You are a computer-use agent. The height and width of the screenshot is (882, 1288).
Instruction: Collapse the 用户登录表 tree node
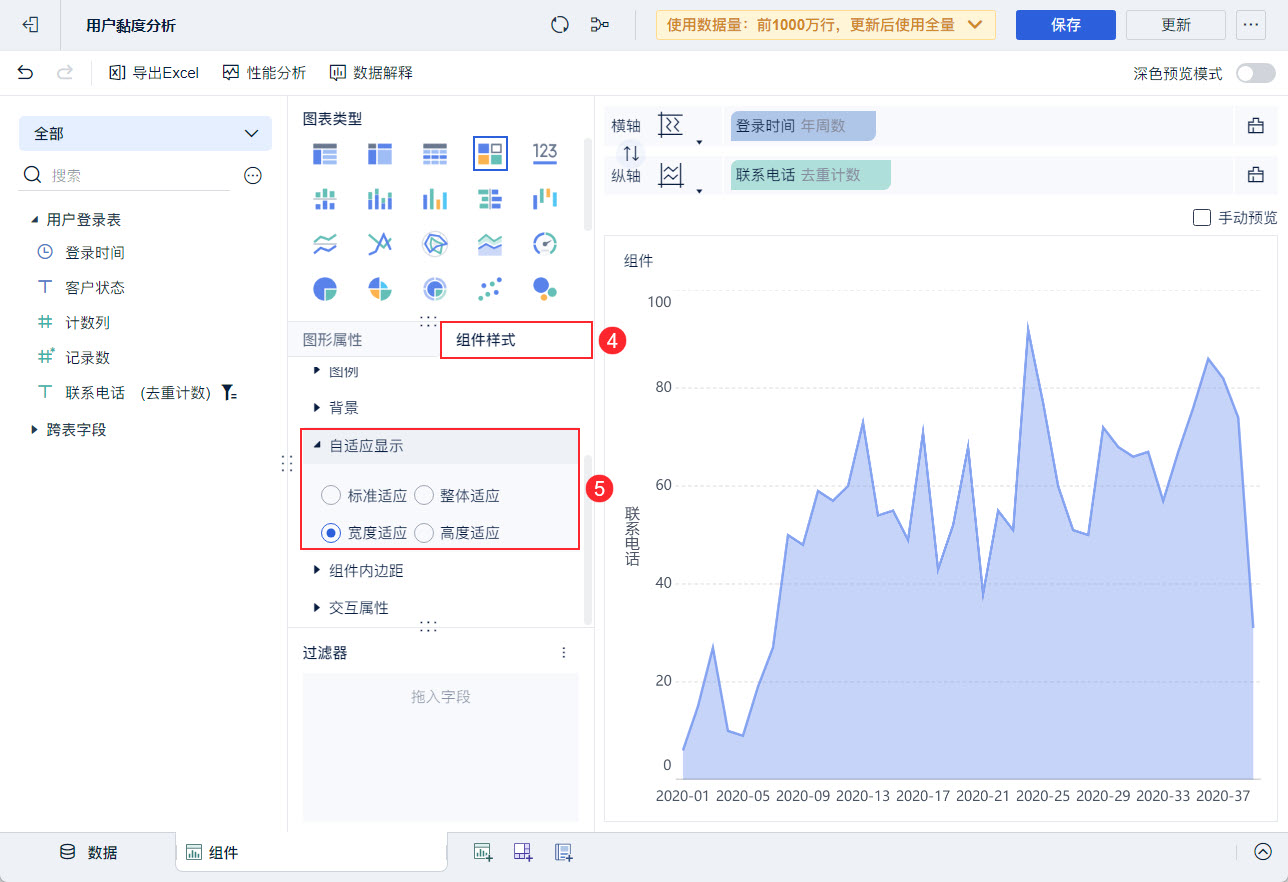(35, 219)
